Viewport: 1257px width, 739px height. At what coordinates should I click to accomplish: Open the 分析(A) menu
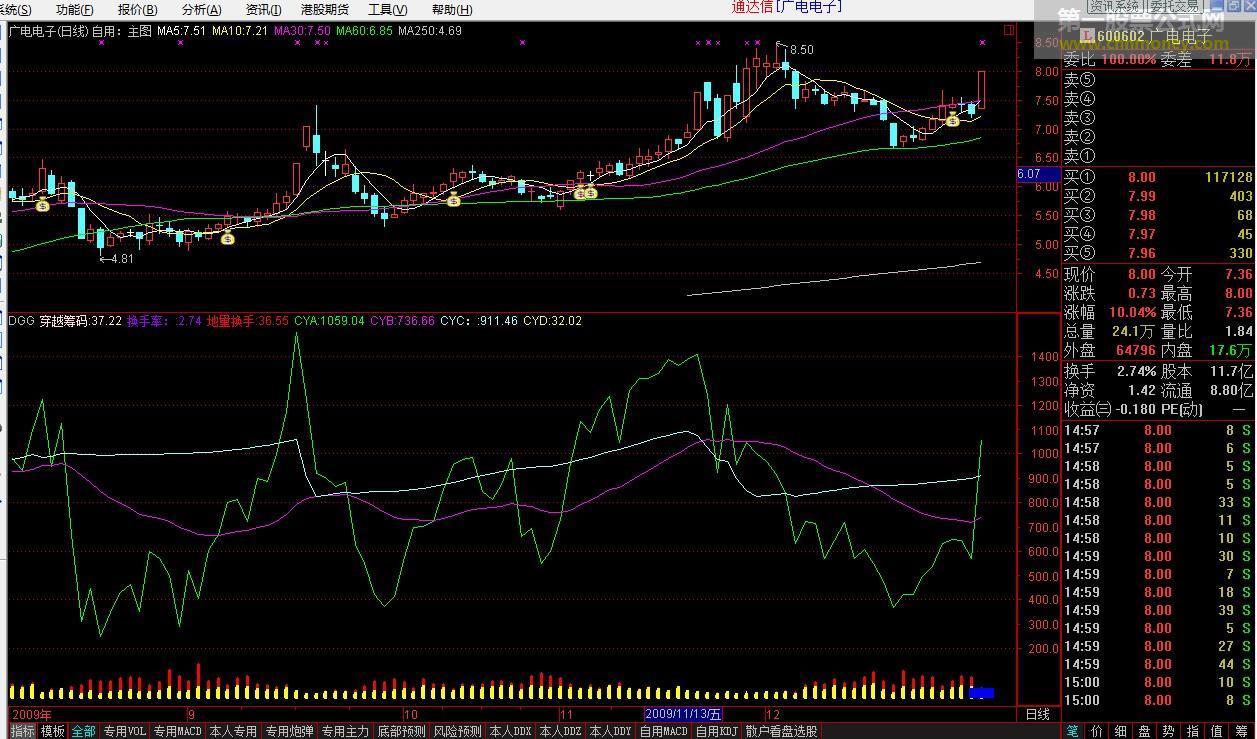(x=201, y=9)
